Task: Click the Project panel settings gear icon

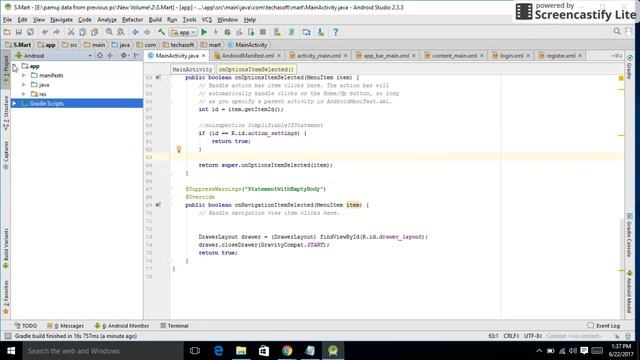Action: pyautogui.click(x=124, y=56)
